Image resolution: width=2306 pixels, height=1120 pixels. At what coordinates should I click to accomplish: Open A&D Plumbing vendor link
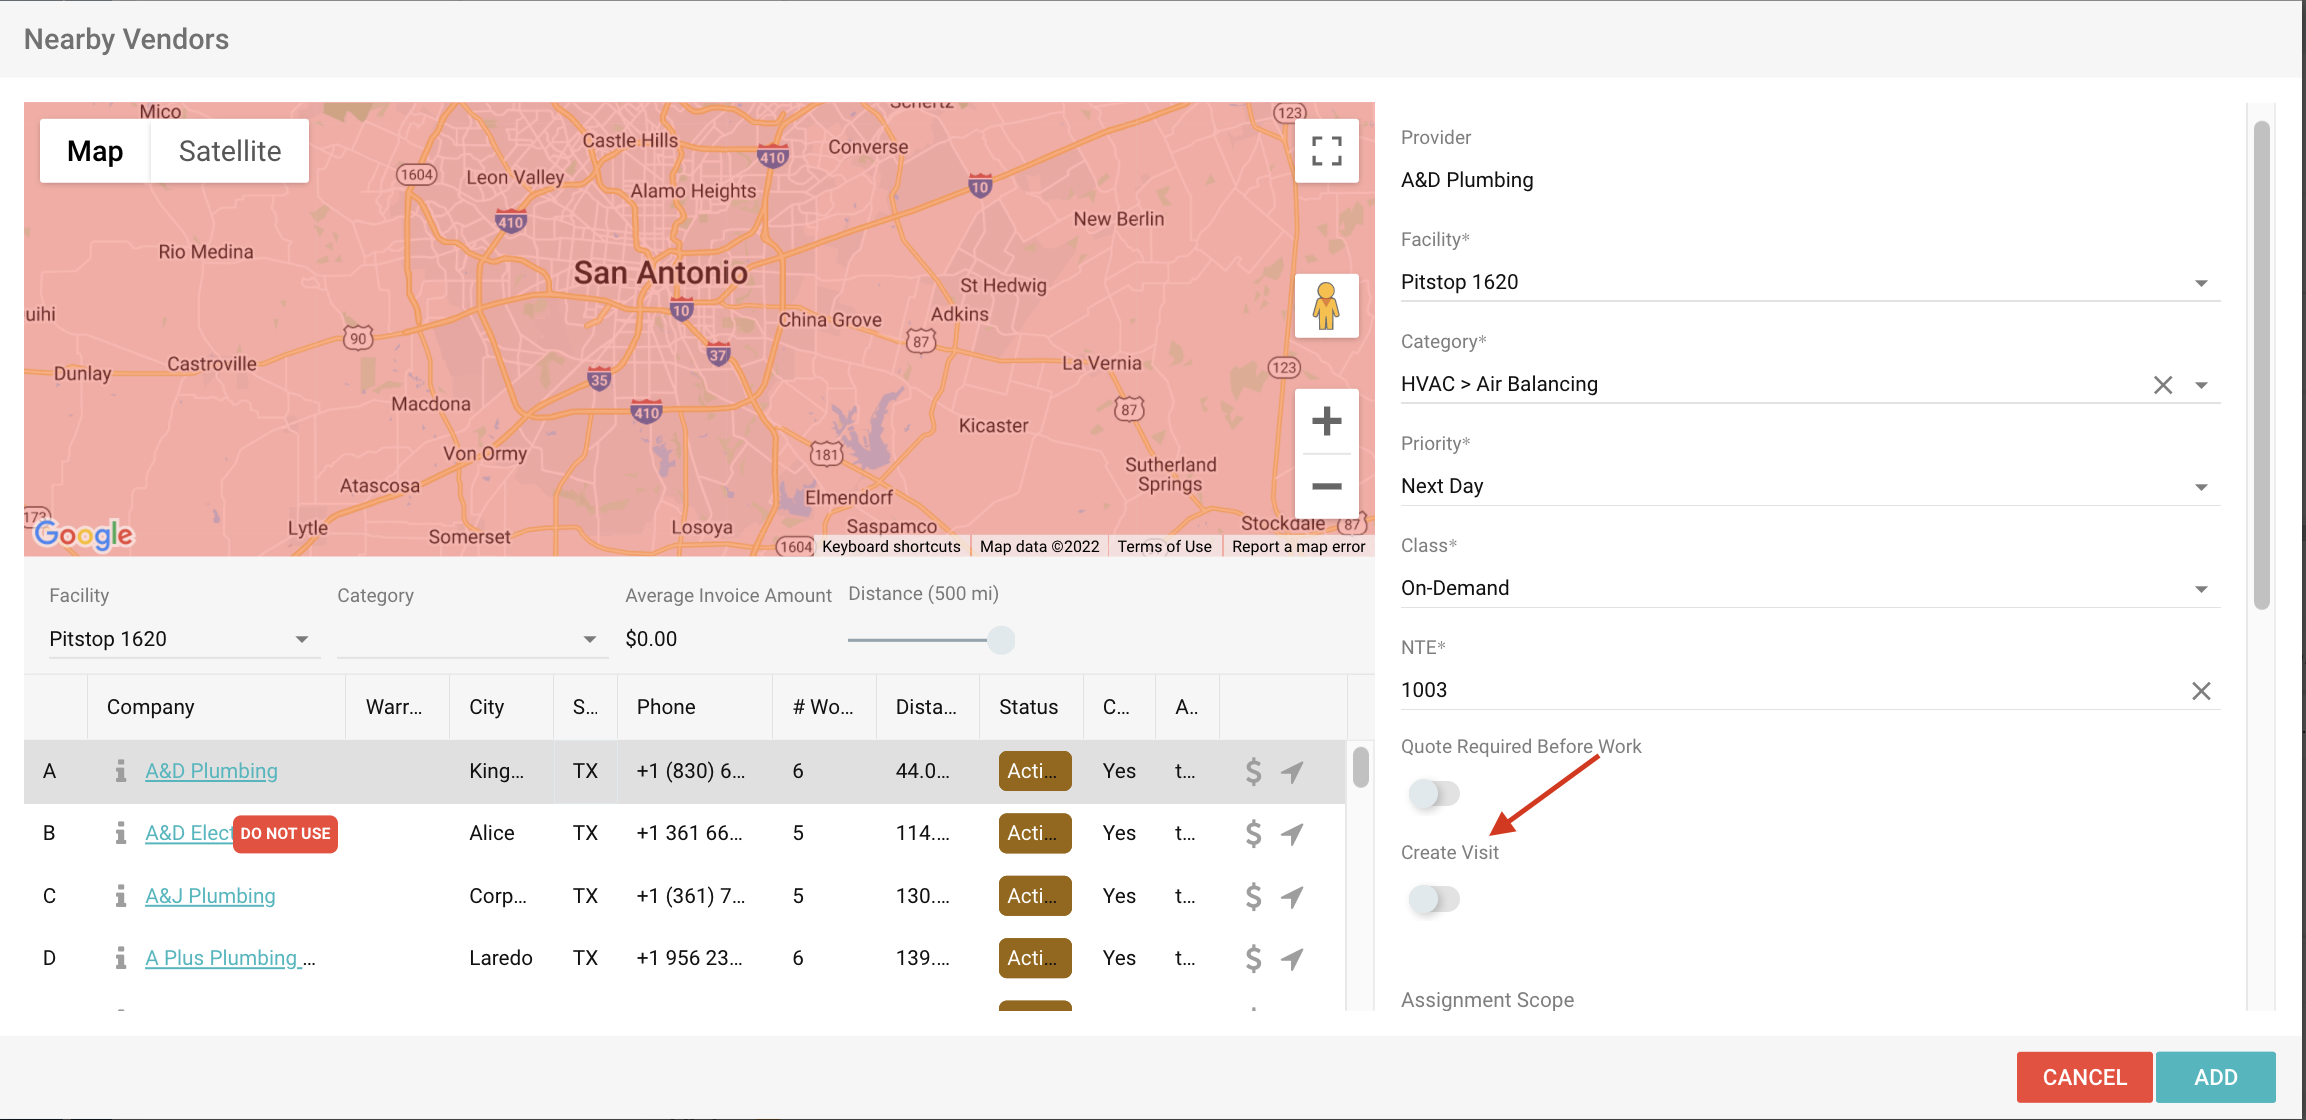tap(211, 771)
